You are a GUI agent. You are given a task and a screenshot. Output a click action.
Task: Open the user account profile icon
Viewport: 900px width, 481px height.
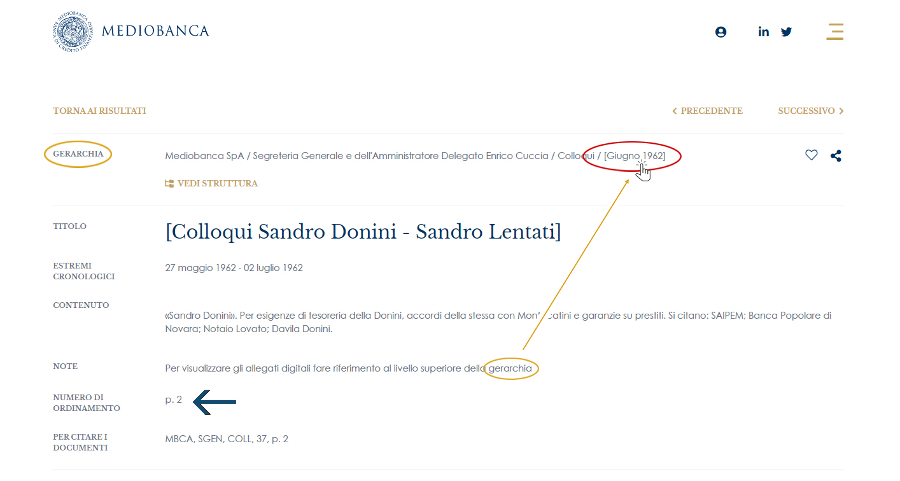(721, 32)
